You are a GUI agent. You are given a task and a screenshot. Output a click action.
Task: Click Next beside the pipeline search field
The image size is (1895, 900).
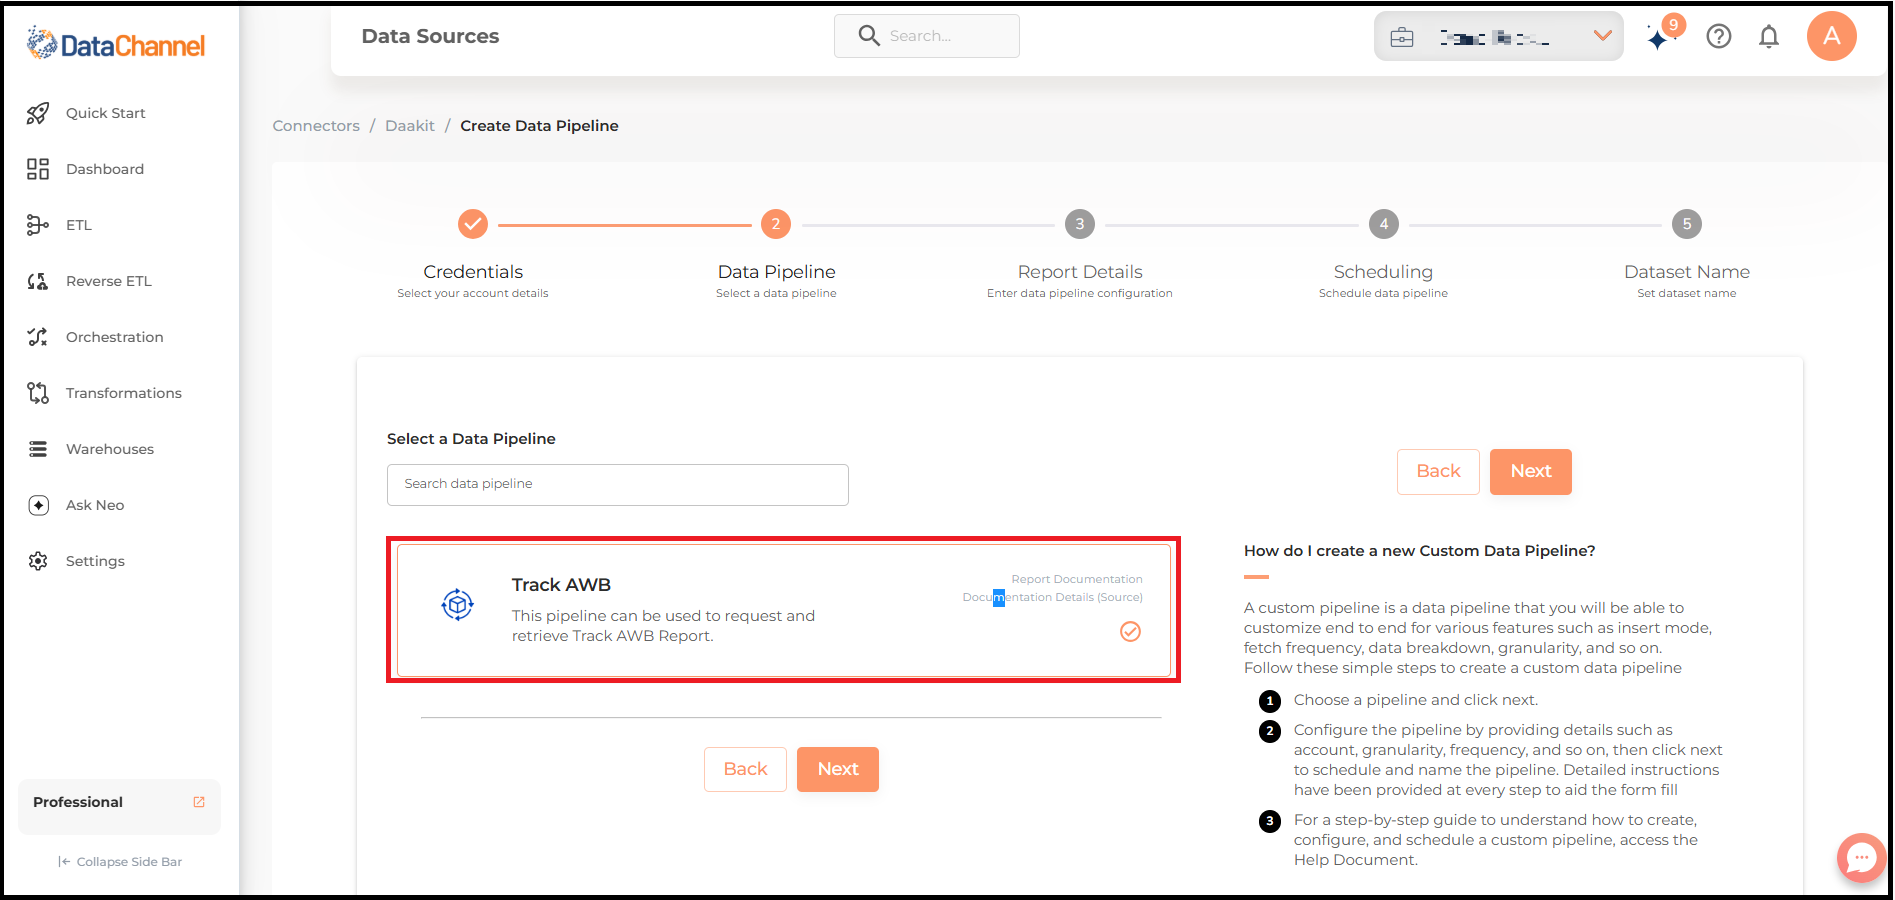click(x=1531, y=472)
